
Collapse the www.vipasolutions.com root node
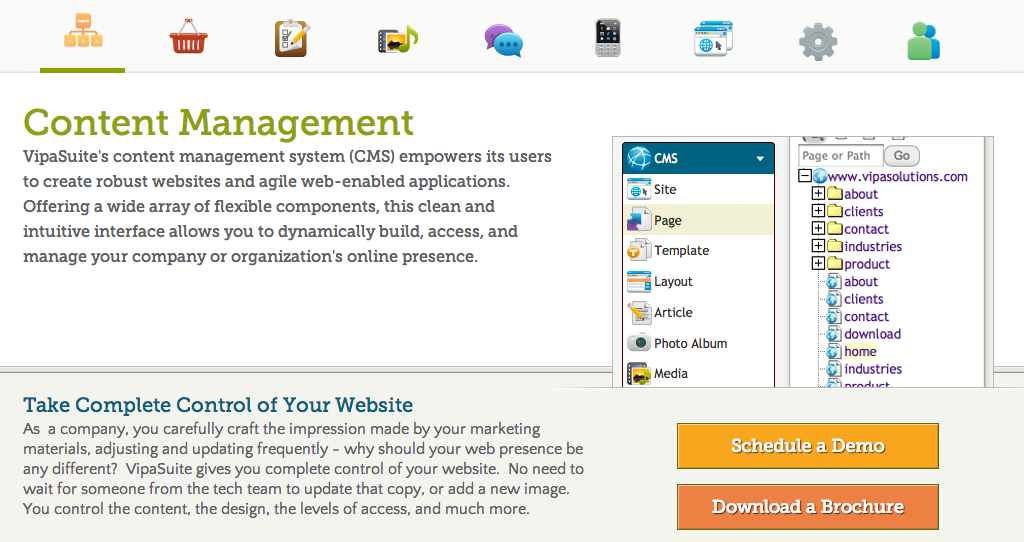(804, 177)
